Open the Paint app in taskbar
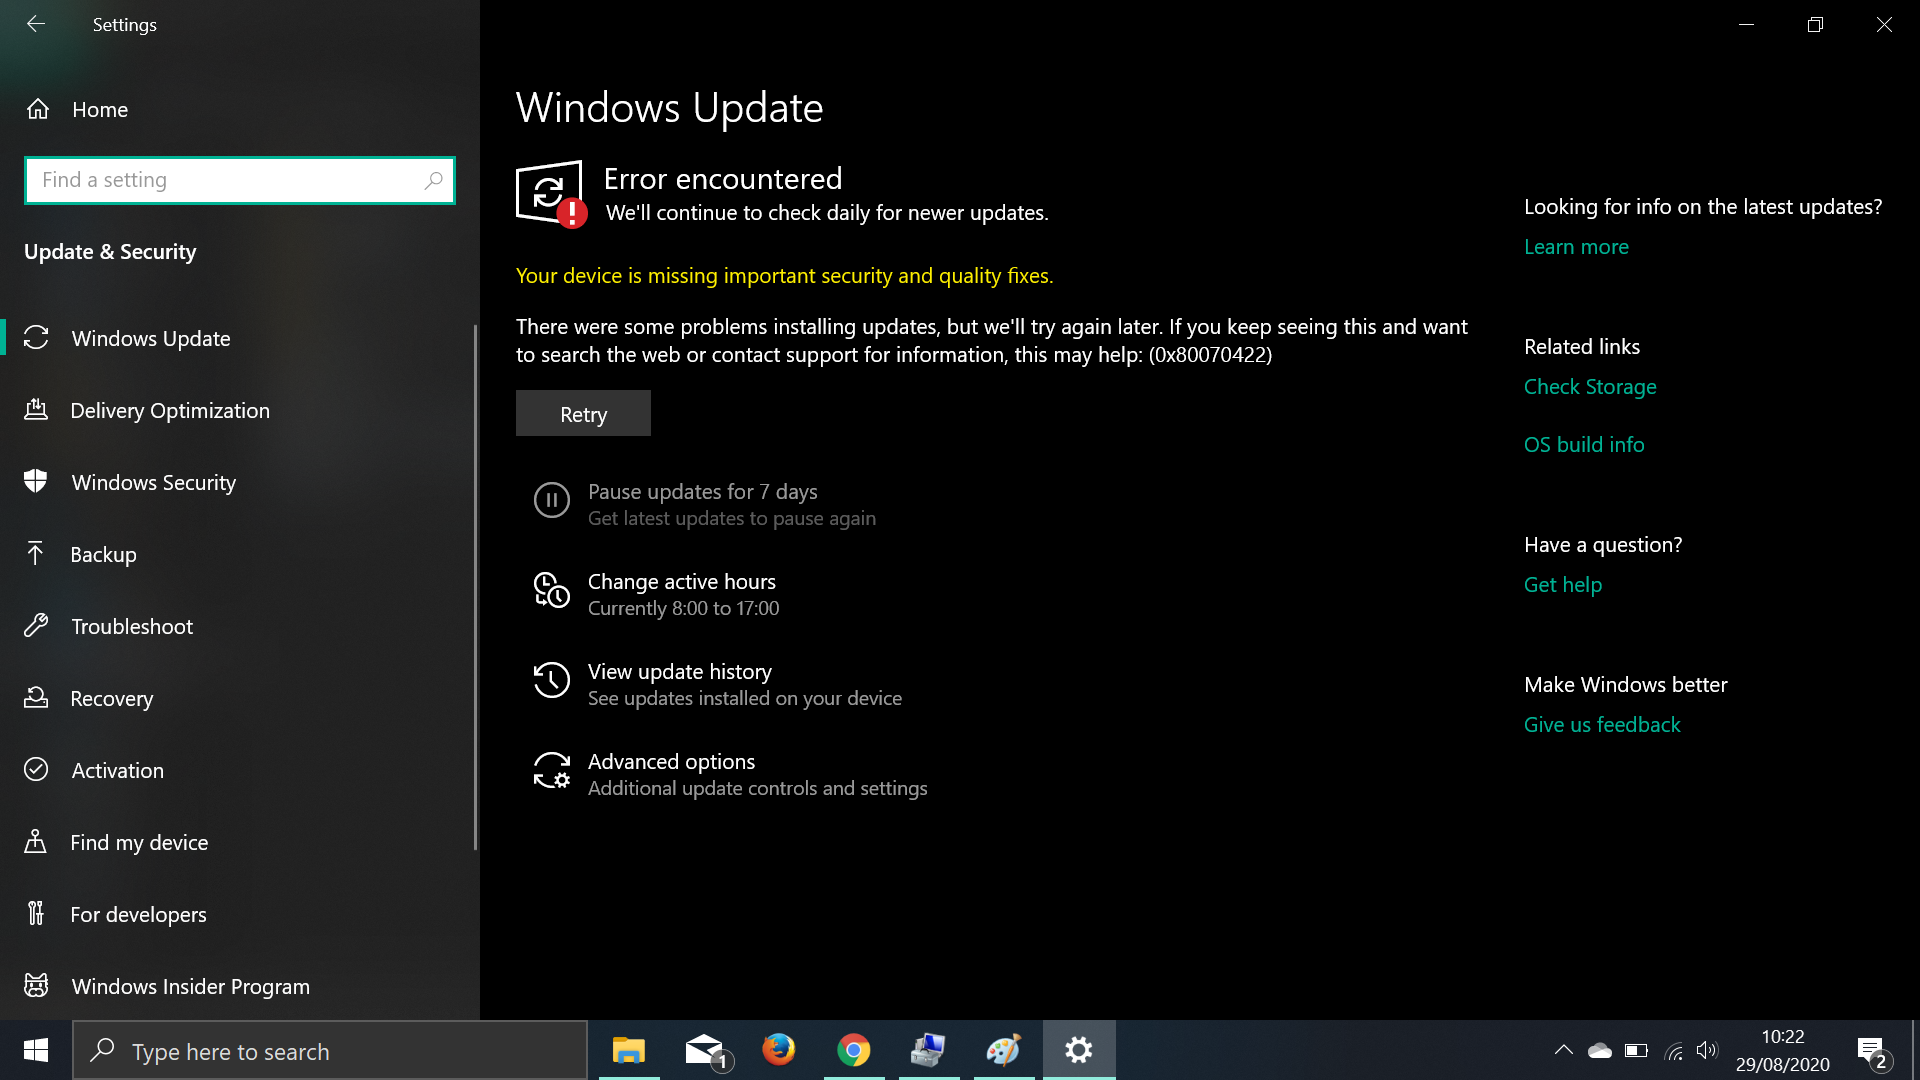This screenshot has width=1920, height=1080. click(x=1004, y=1050)
